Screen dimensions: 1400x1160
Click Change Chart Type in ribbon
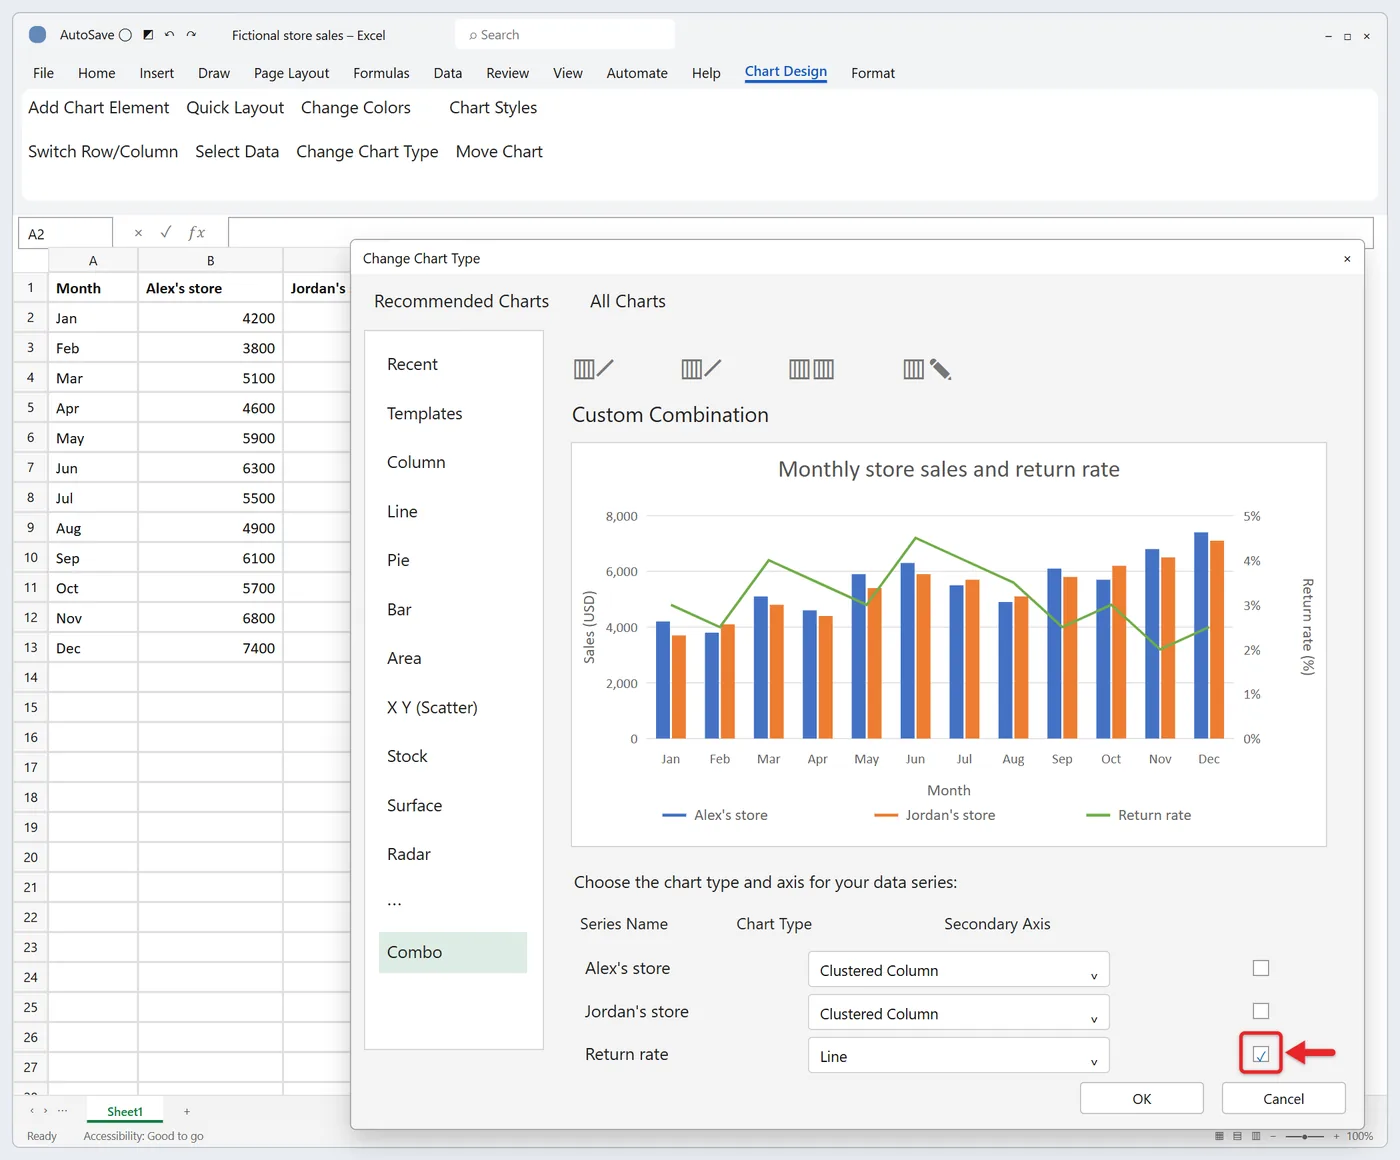367,152
